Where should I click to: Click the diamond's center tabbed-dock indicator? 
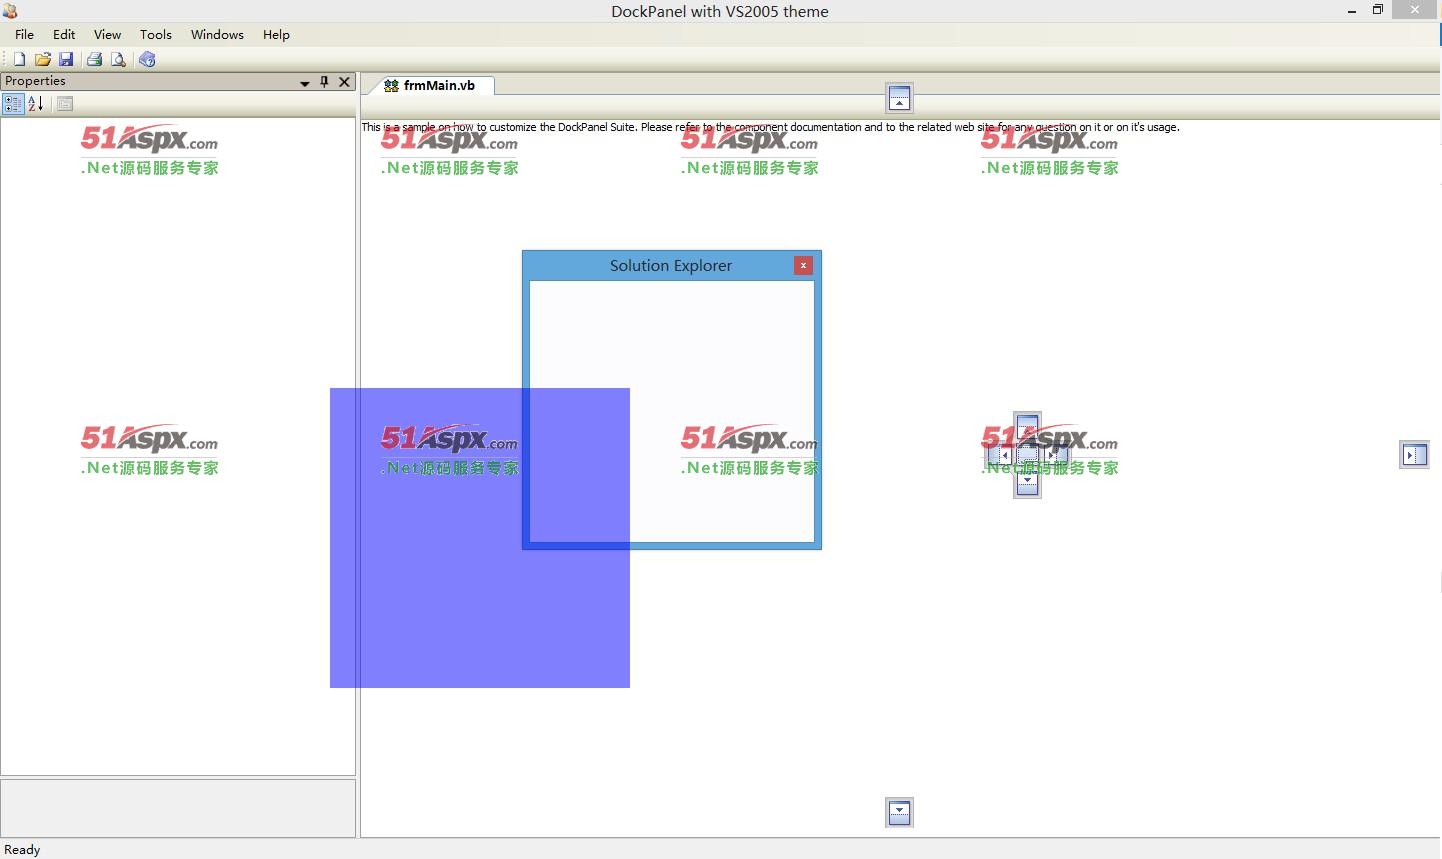(x=1027, y=455)
